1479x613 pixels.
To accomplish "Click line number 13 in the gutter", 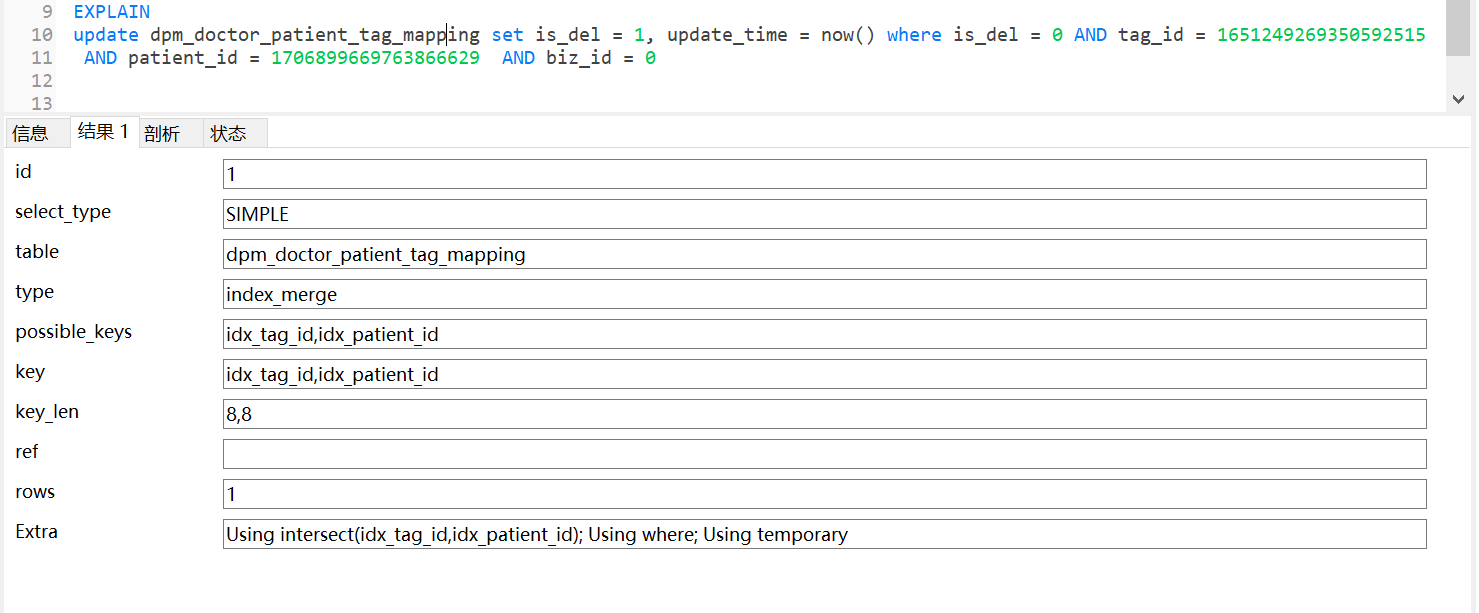I will [x=41, y=104].
